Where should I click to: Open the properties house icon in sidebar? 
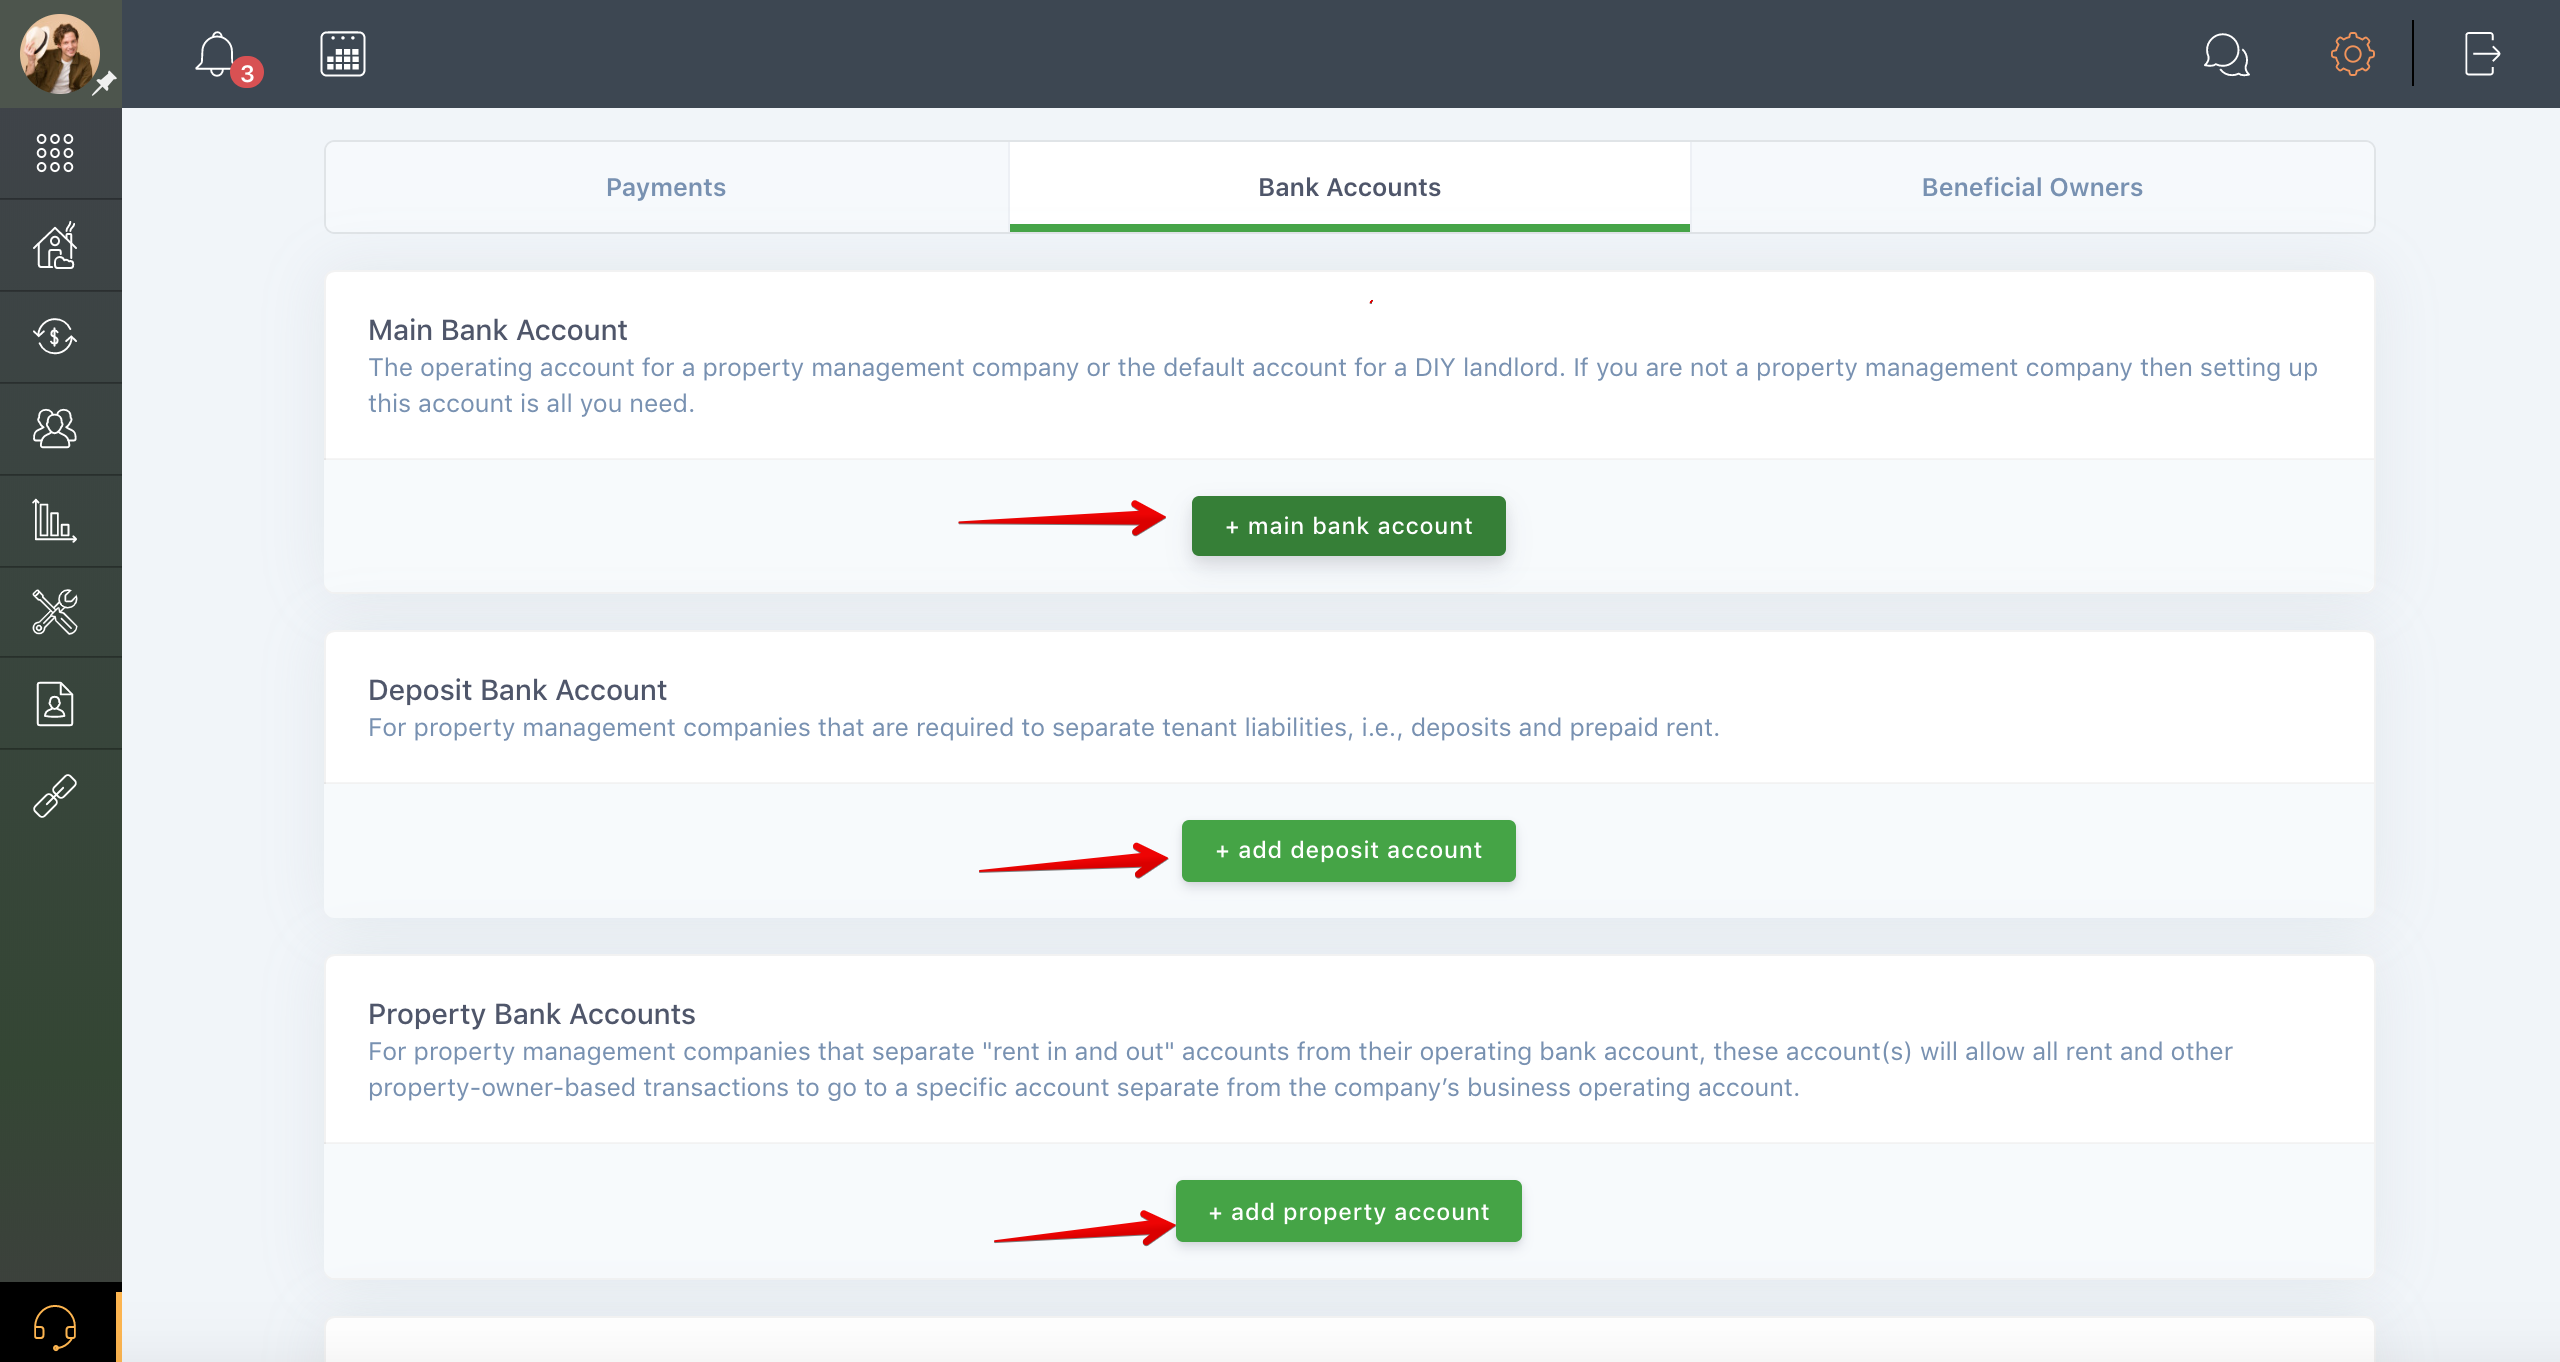55,245
